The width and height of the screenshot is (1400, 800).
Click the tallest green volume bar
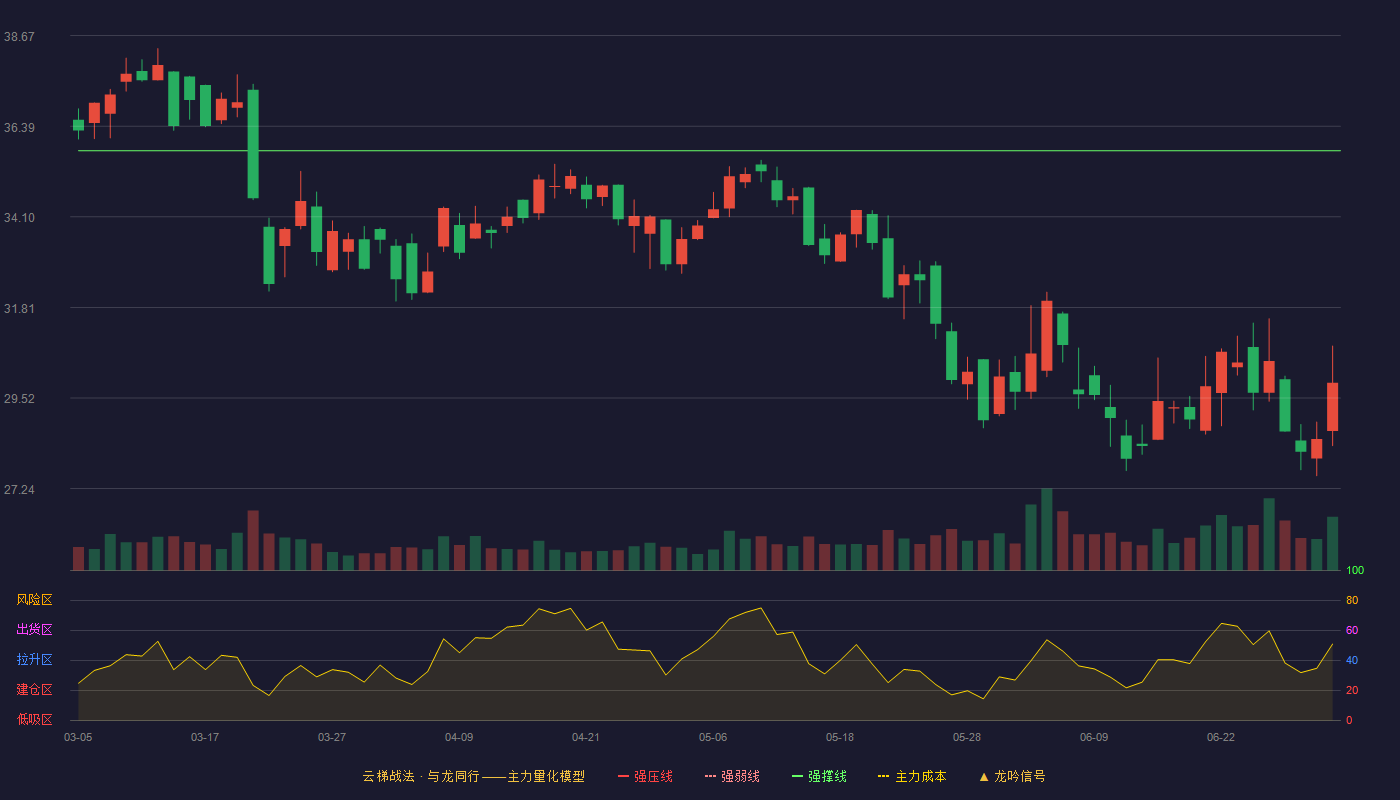coord(1047,529)
